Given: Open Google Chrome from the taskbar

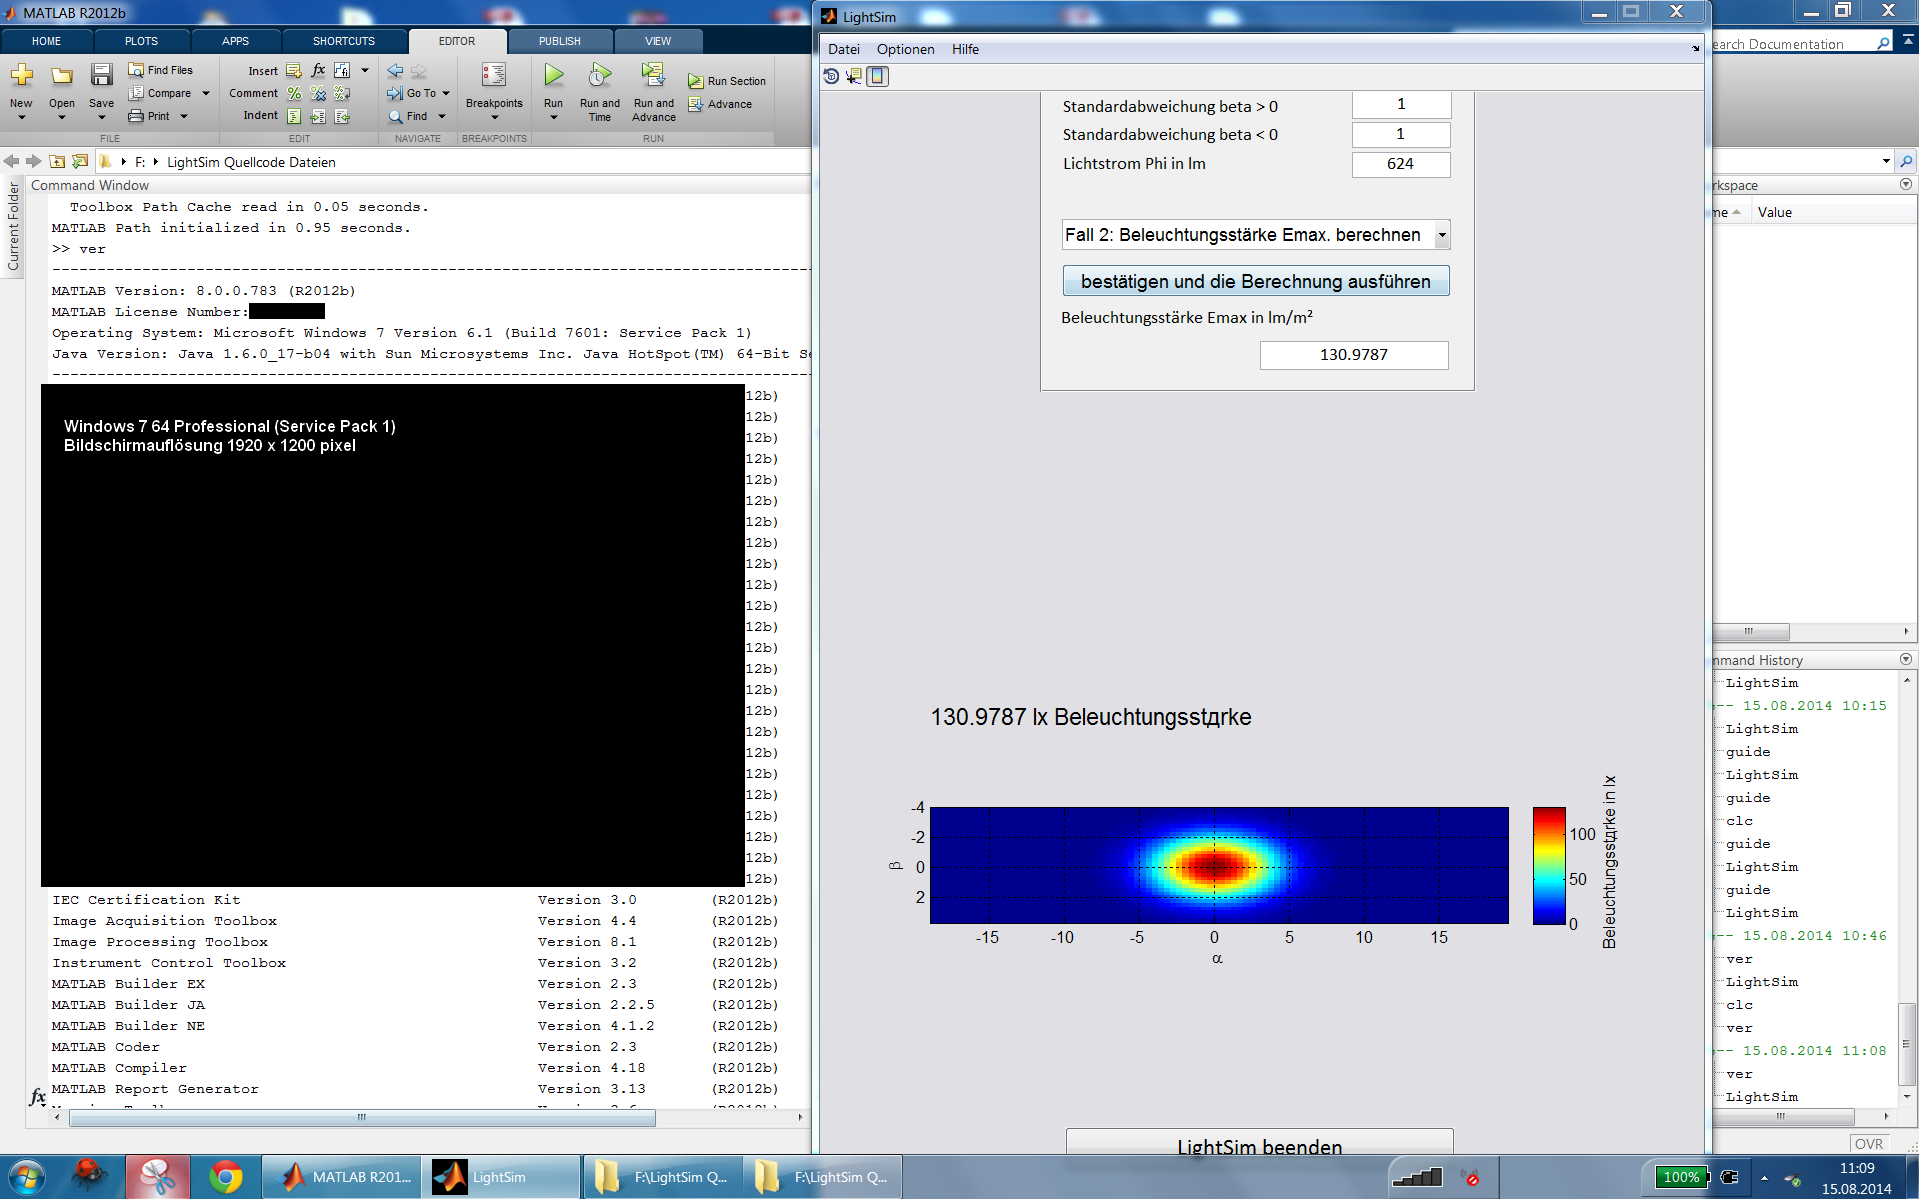Looking at the screenshot, I should [226, 1177].
